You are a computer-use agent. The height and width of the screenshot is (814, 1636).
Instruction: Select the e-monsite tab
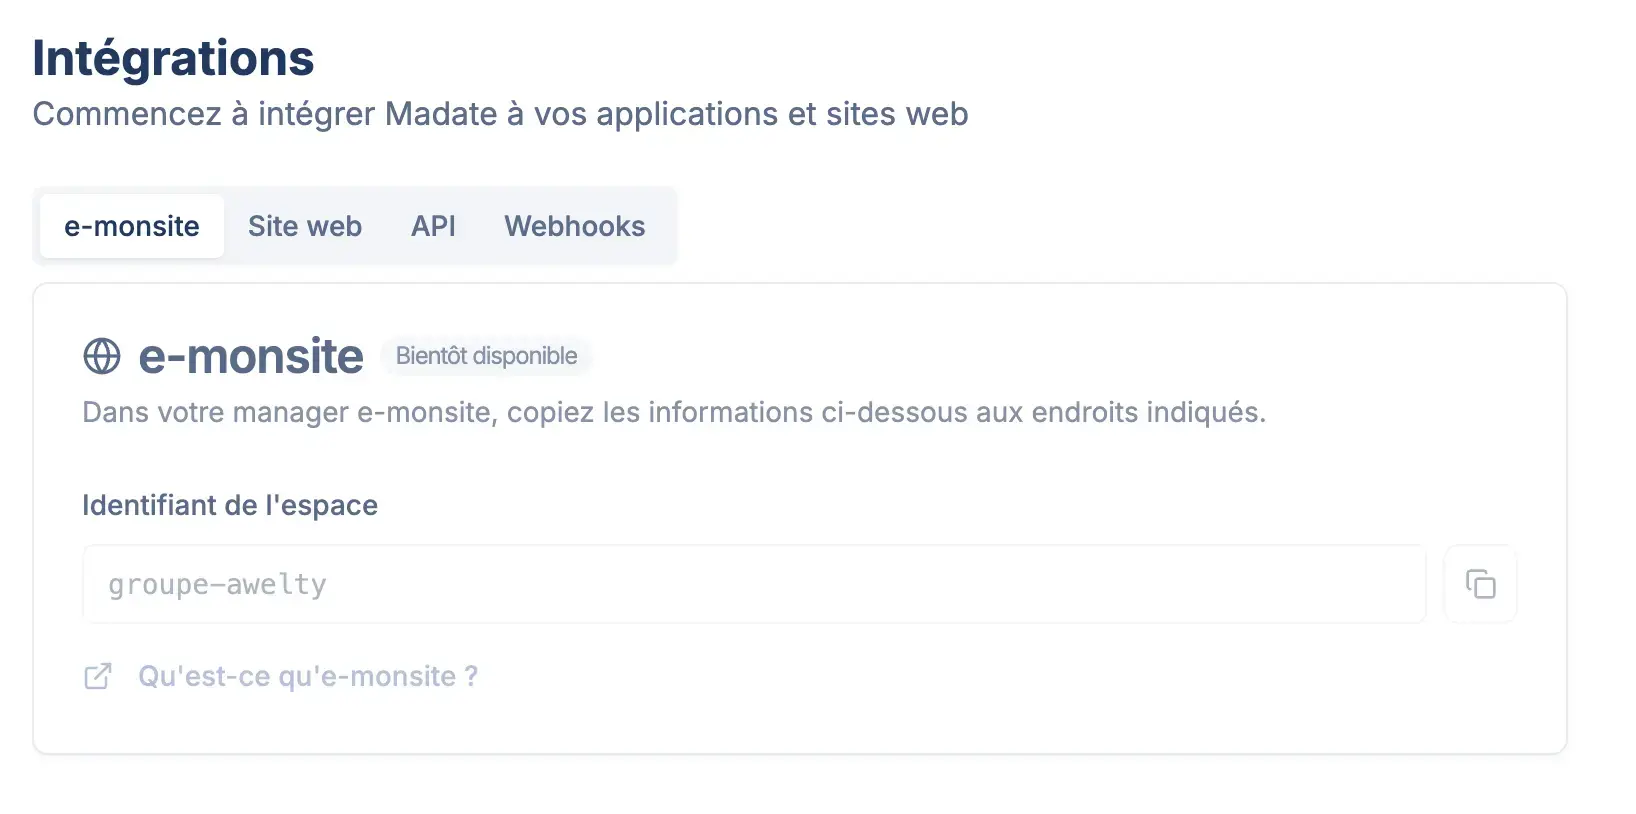132,226
